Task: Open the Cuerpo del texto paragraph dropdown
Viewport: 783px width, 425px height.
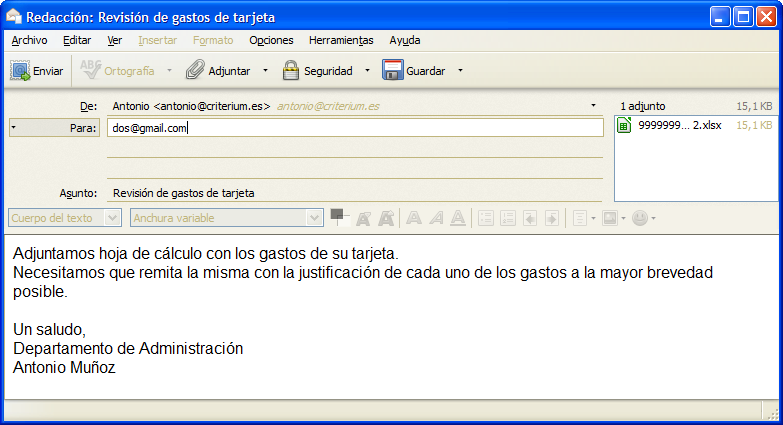Action: point(112,218)
